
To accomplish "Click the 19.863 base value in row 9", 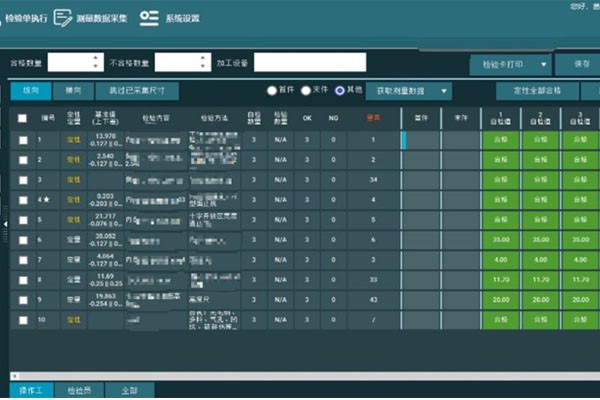I will coord(106,296).
